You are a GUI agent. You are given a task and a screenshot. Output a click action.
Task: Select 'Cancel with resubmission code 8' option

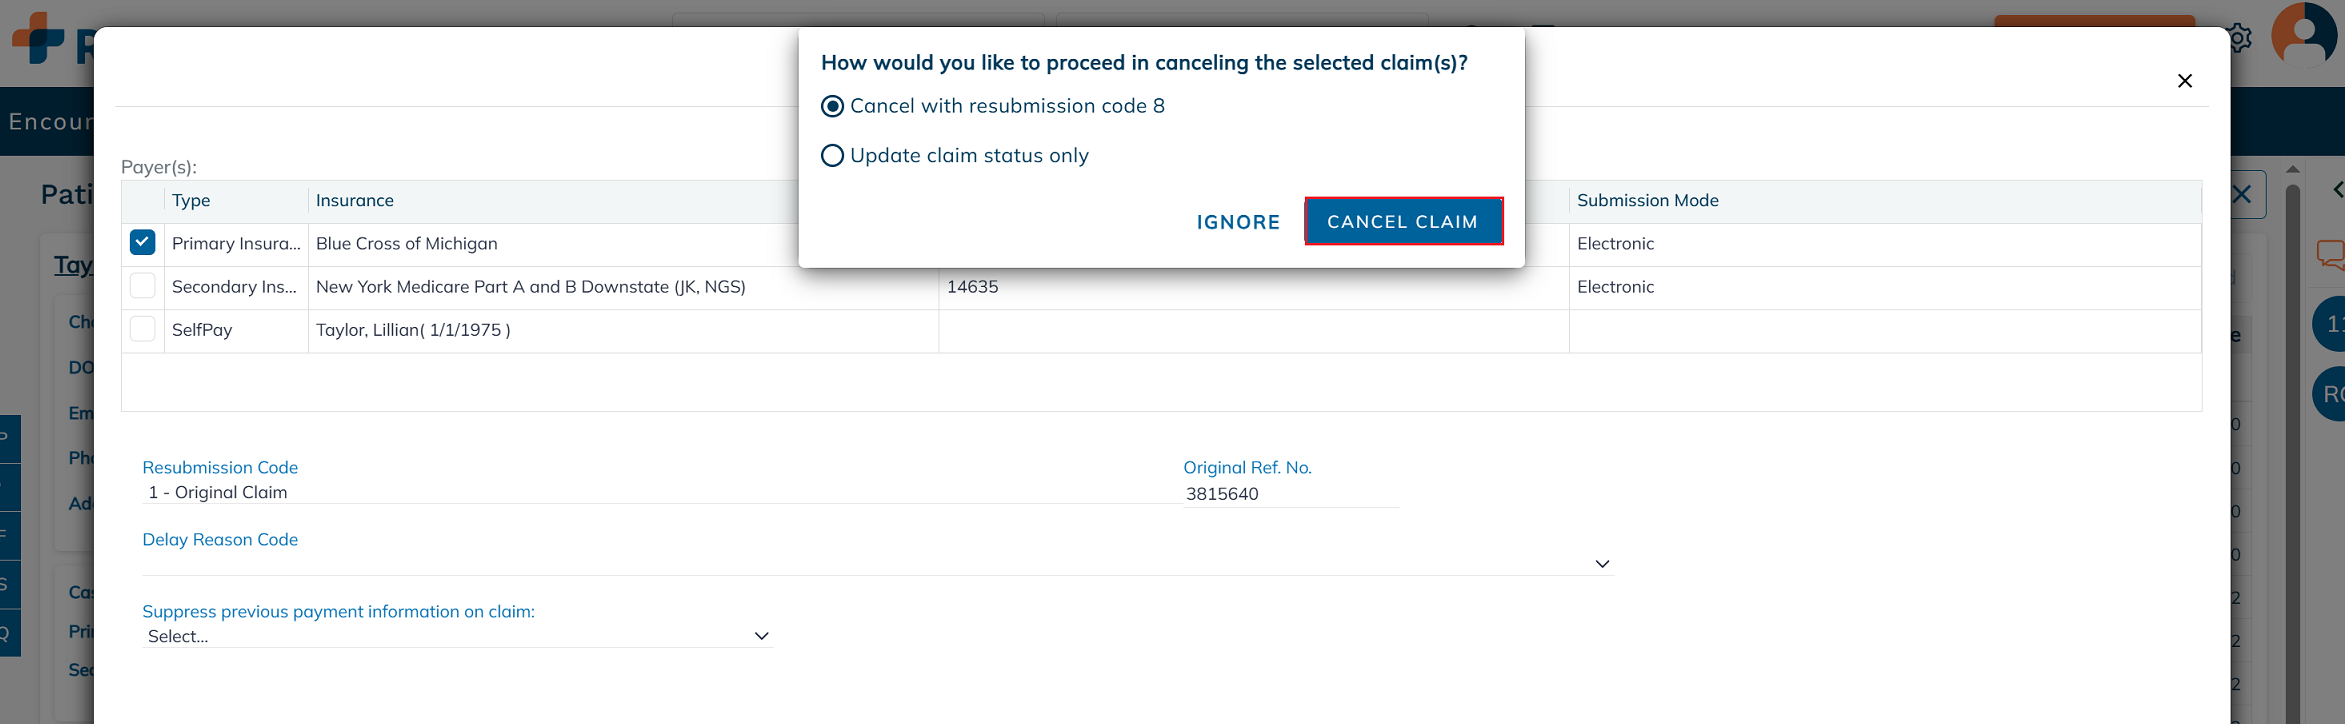tap(832, 106)
